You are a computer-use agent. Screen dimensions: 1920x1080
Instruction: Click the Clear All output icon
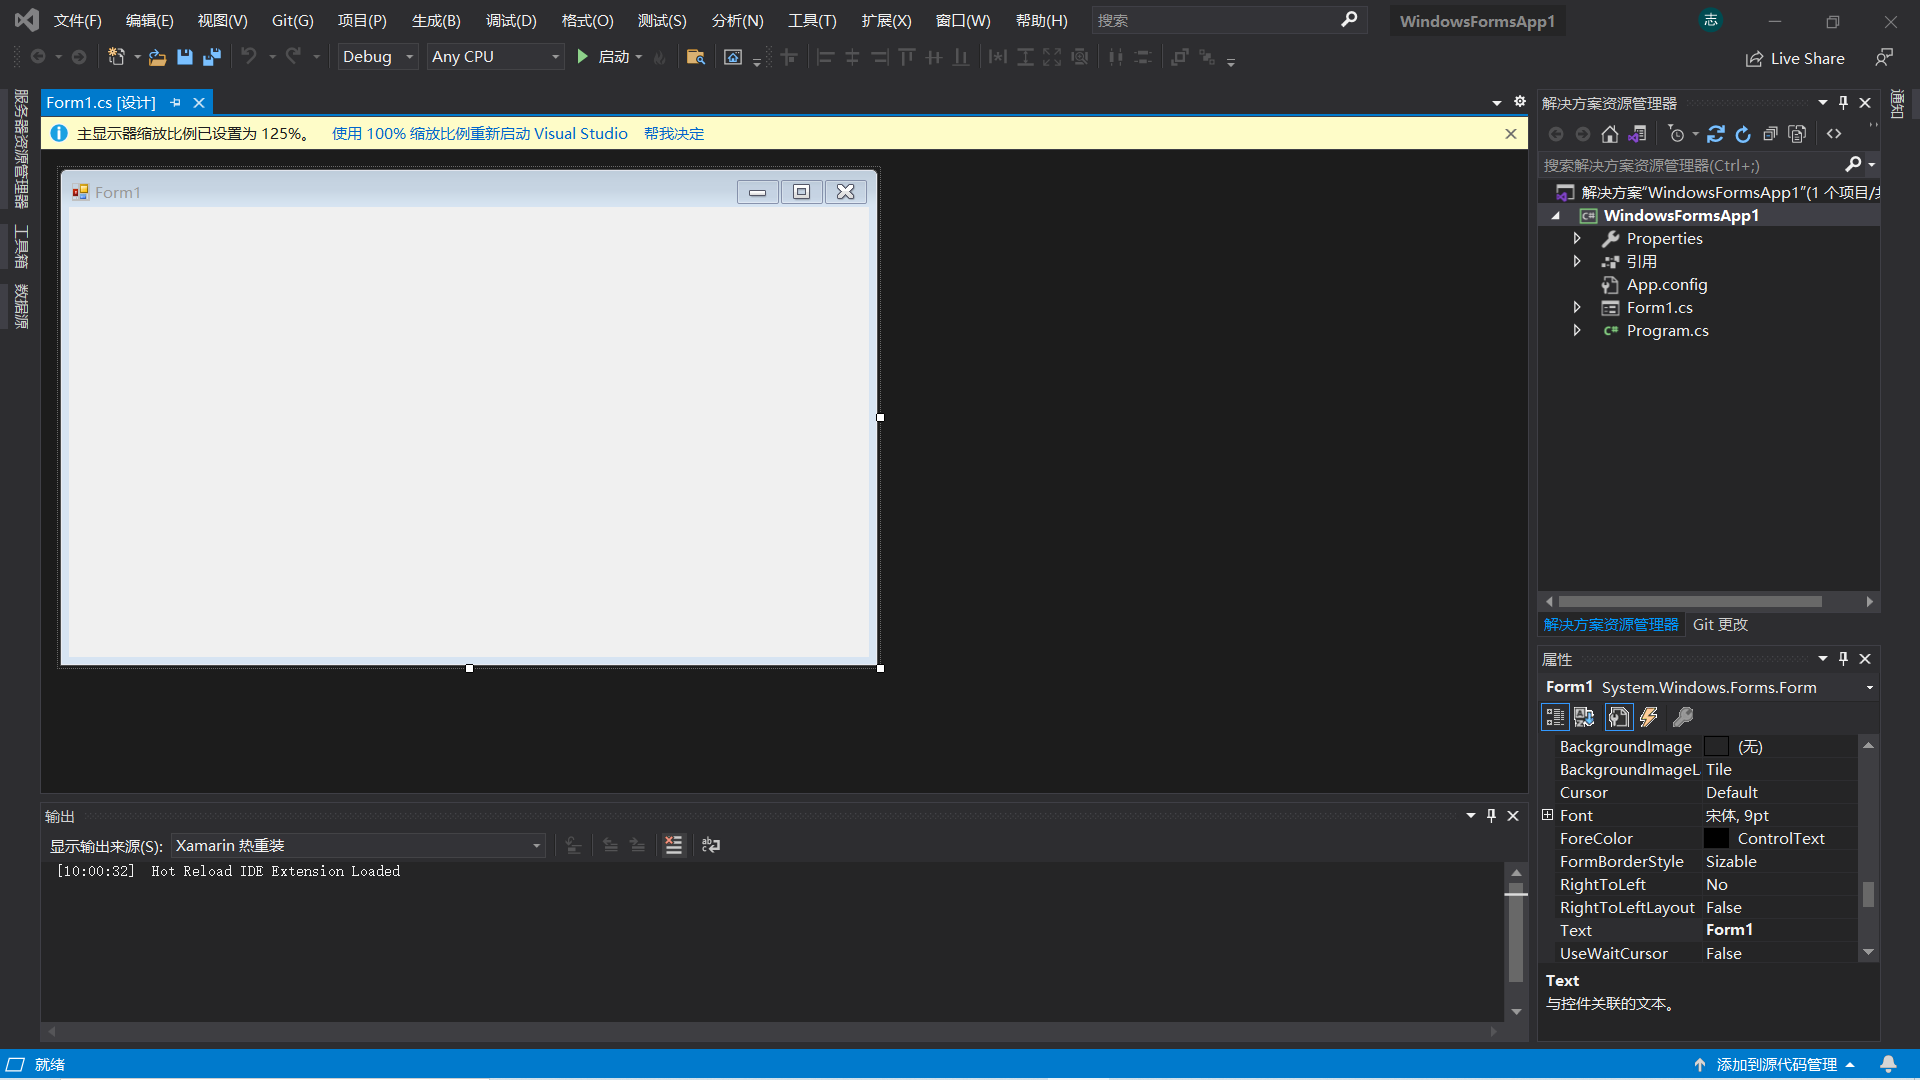pos(674,846)
